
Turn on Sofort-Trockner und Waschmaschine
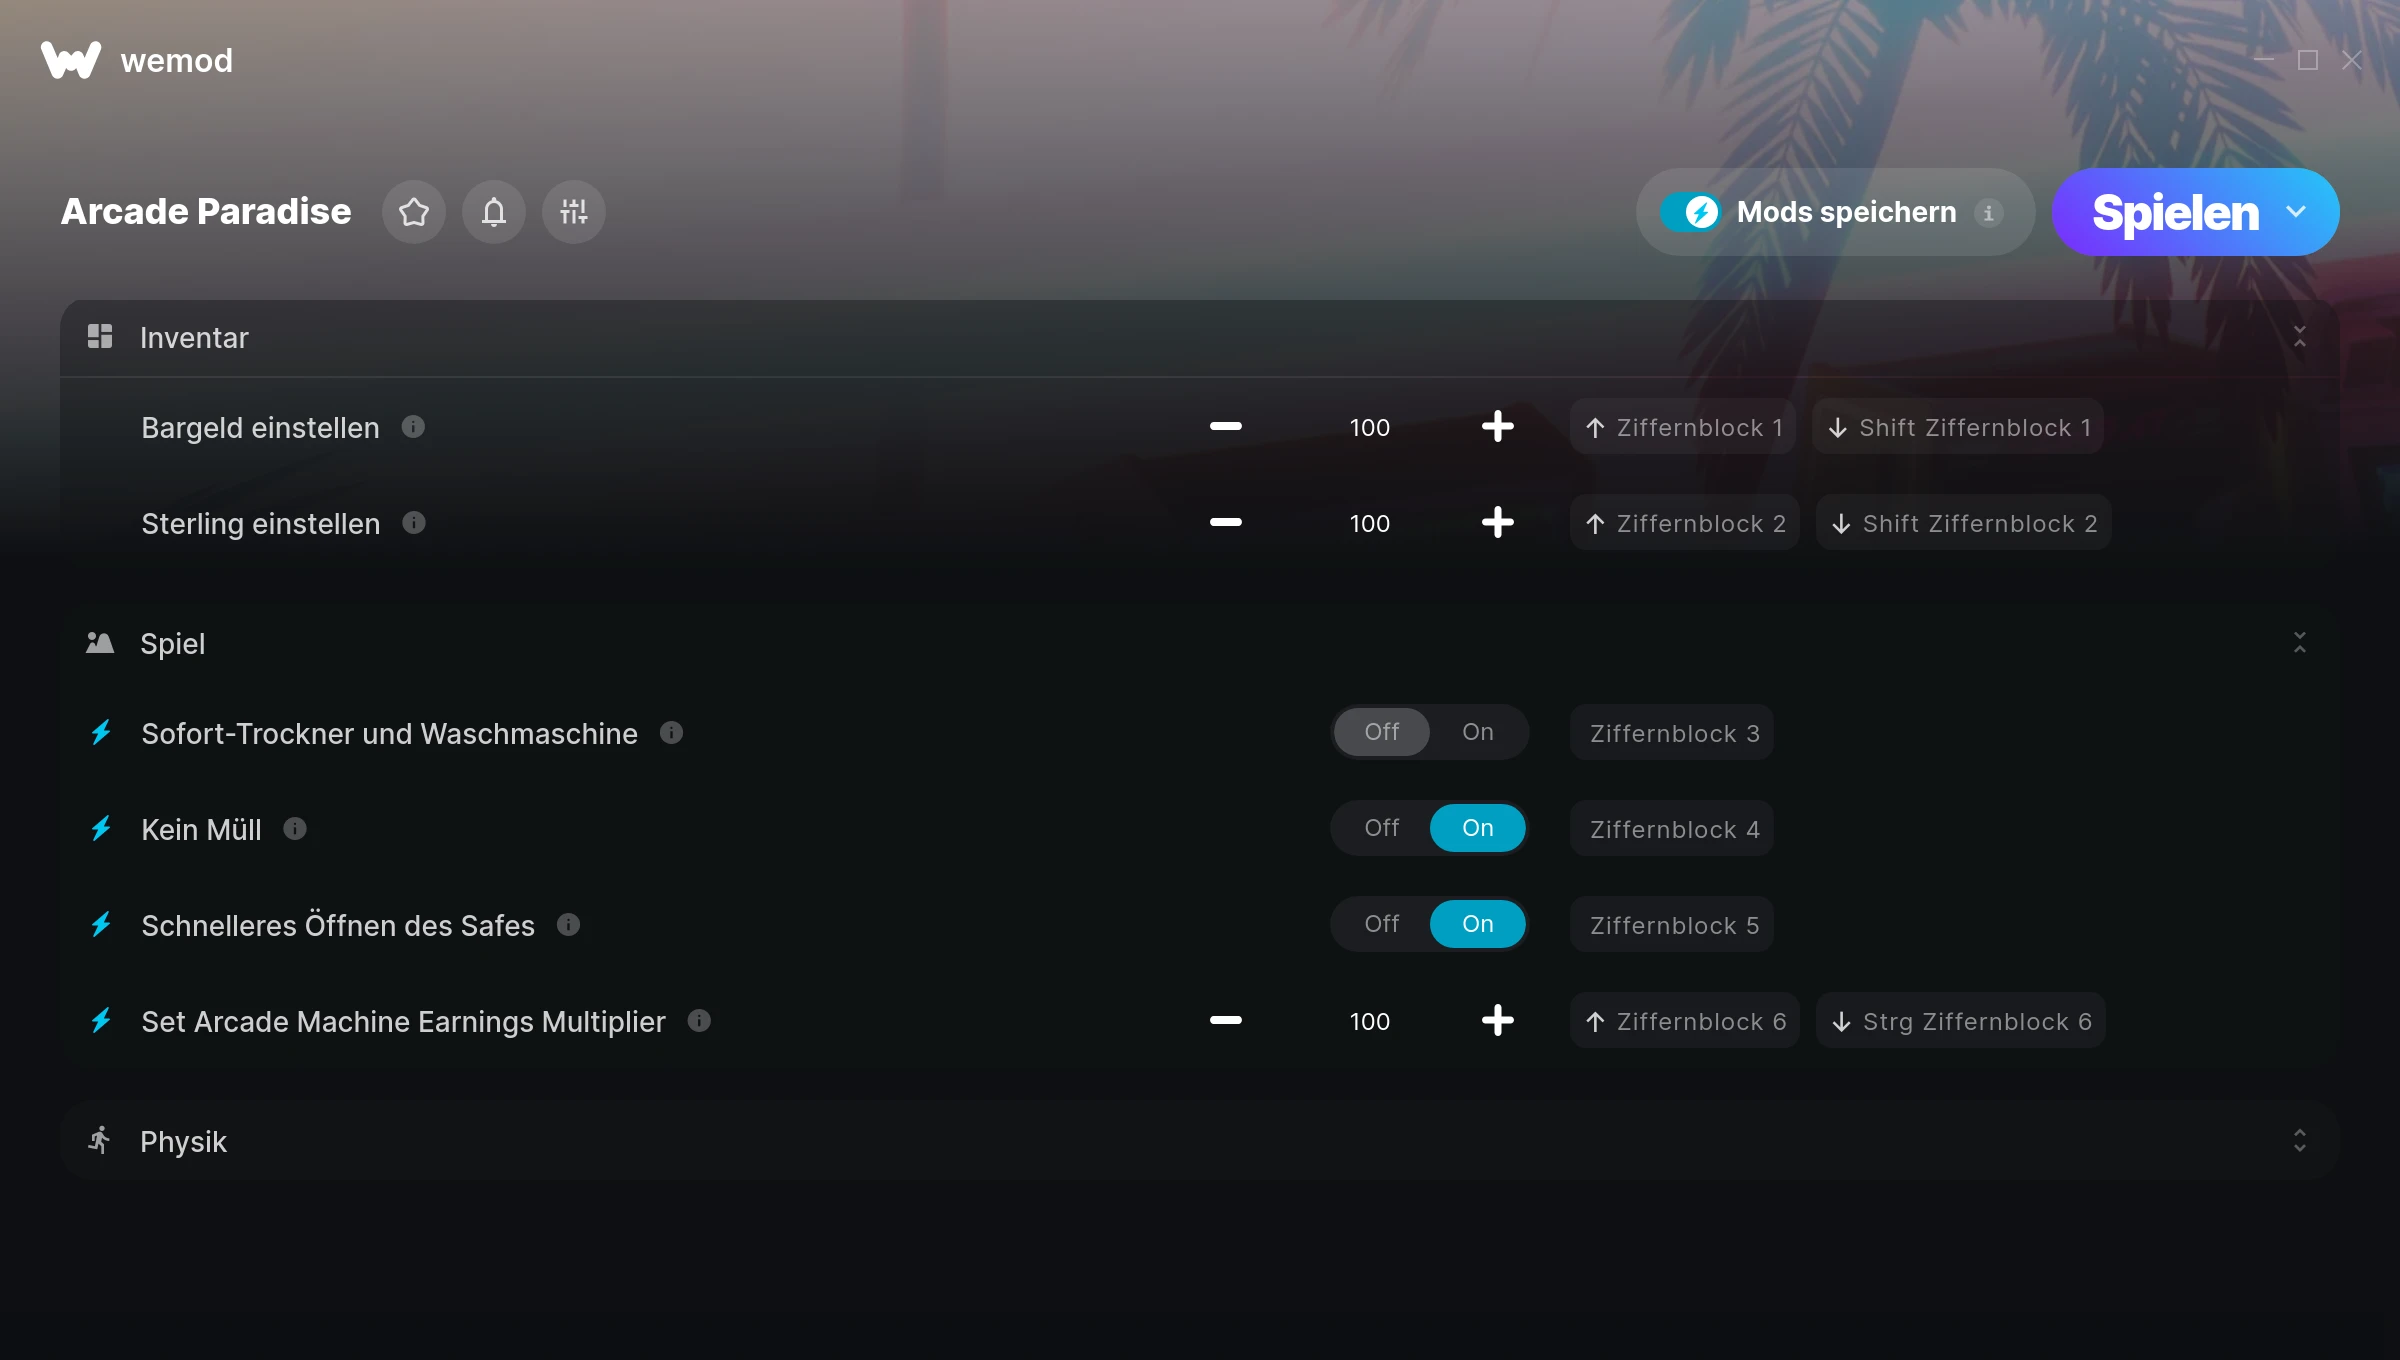click(x=1477, y=732)
